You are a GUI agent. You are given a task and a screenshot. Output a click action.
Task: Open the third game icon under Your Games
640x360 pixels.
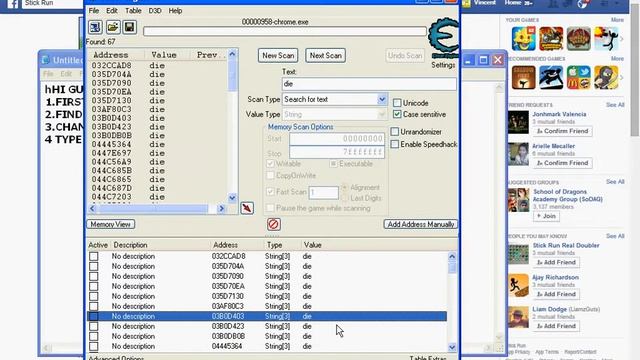(x=578, y=39)
